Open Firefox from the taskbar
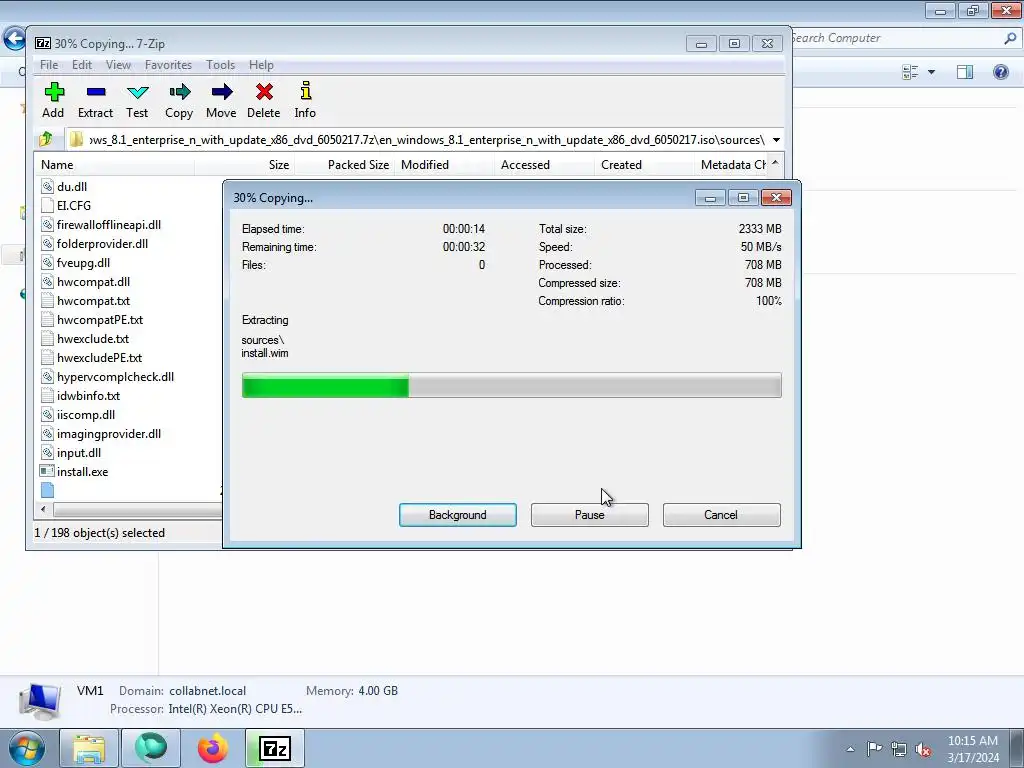 pyautogui.click(x=213, y=748)
